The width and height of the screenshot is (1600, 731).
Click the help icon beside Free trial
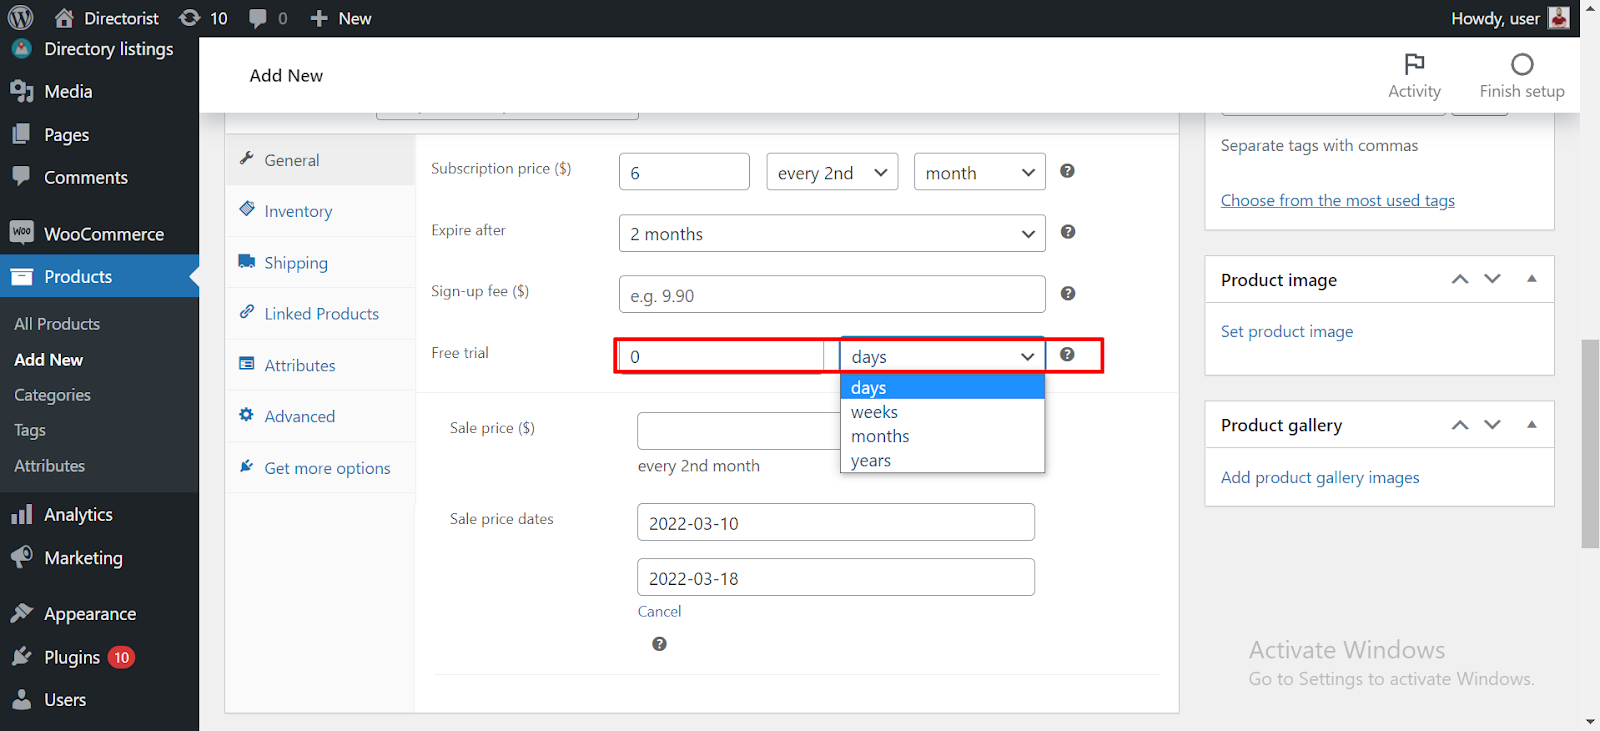(x=1067, y=354)
